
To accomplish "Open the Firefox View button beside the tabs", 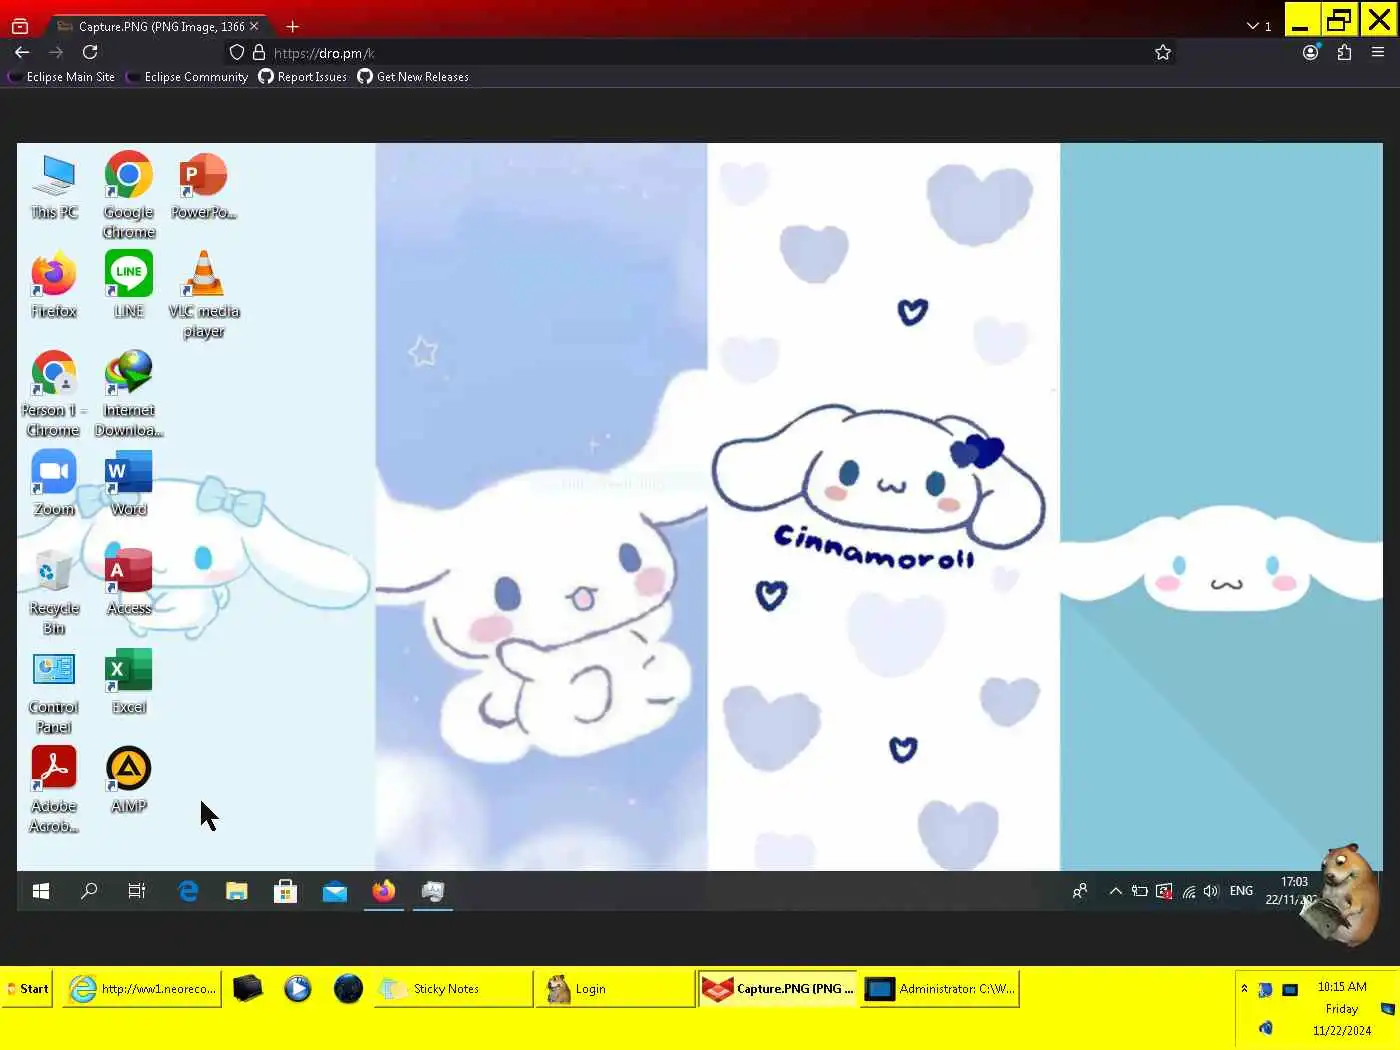I will 20,26.
